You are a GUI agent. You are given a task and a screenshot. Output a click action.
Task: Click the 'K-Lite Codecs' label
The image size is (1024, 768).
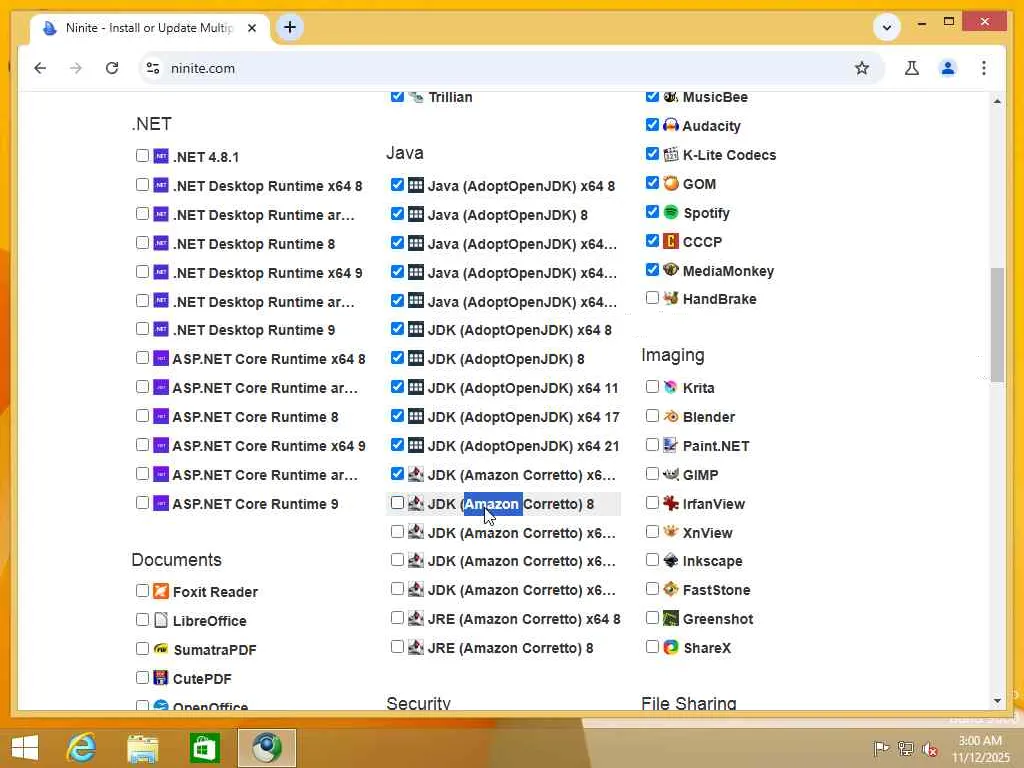pyautogui.click(x=729, y=155)
